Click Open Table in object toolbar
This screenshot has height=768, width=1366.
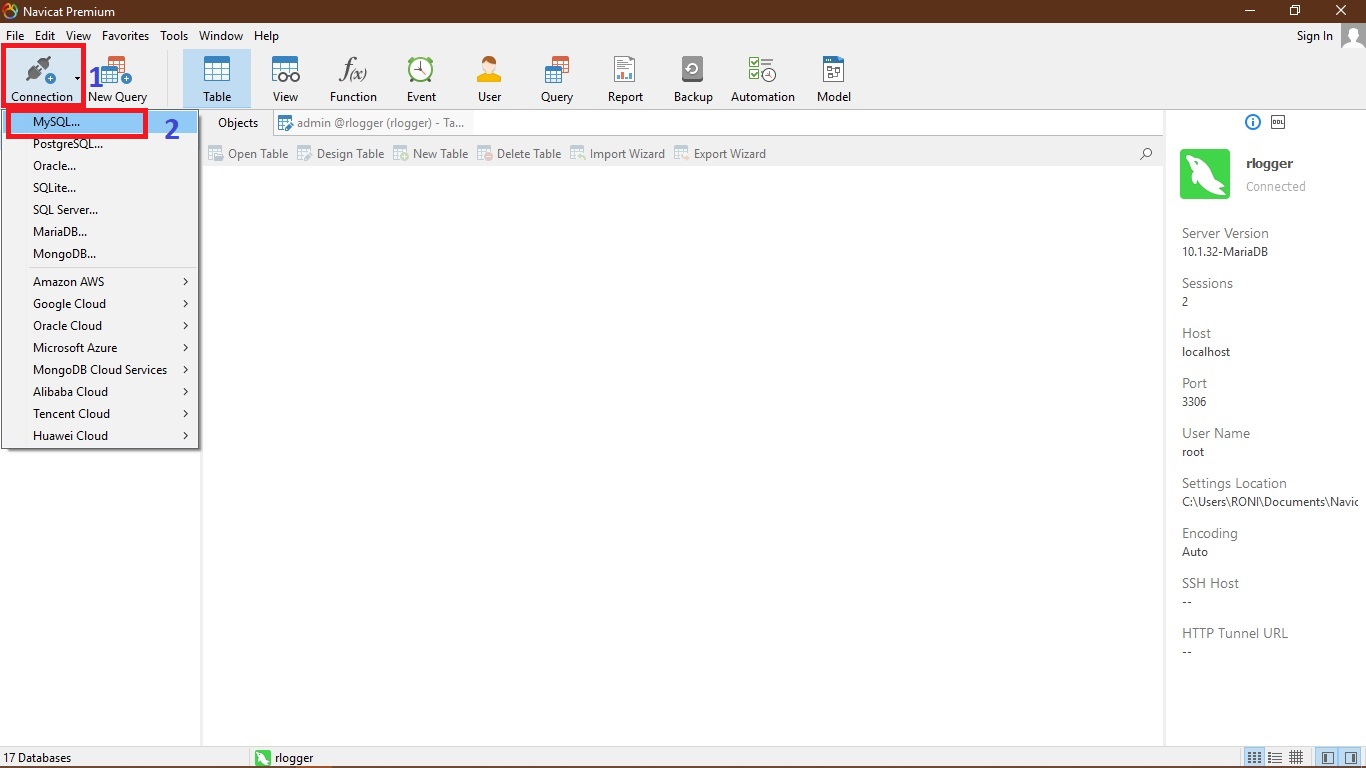pyautogui.click(x=248, y=154)
